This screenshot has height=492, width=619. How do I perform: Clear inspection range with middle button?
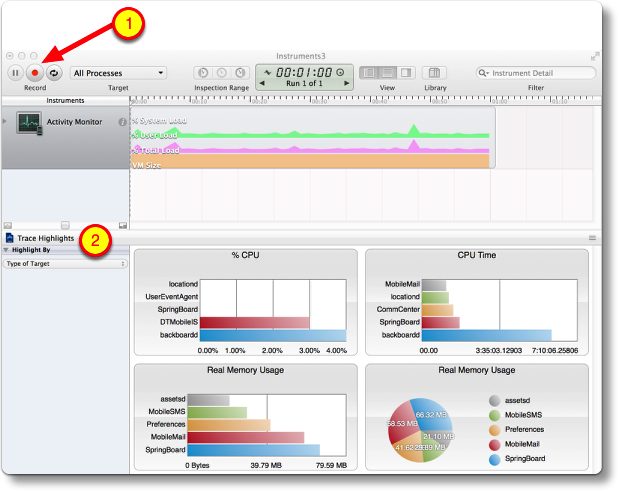click(x=220, y=73)
